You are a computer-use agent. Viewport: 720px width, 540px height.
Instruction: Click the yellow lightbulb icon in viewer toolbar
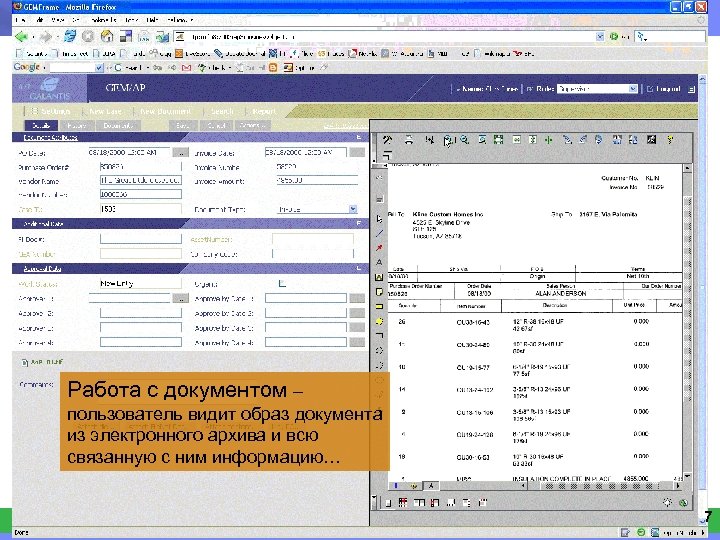click(670, 140)
